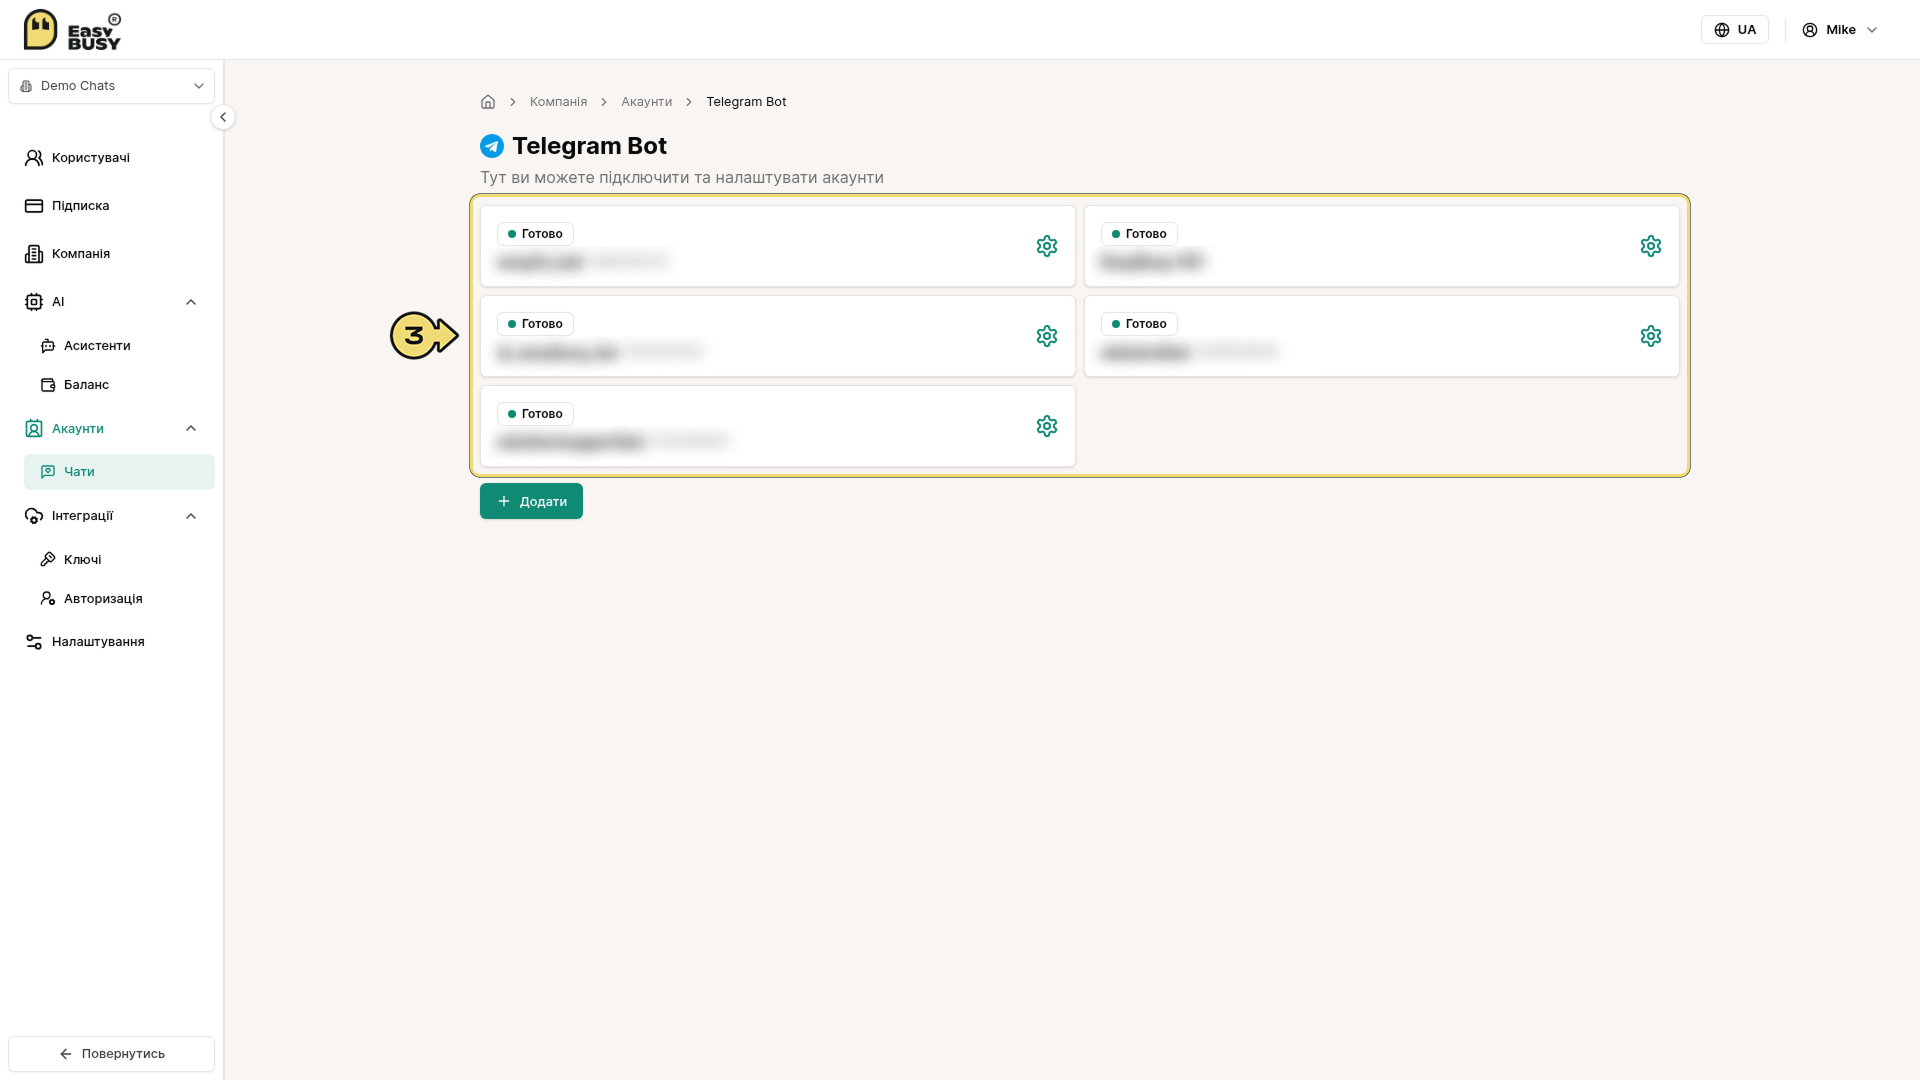Click the Додати button
This screenshot has height=1080, width=1920.
pos(531,501)
